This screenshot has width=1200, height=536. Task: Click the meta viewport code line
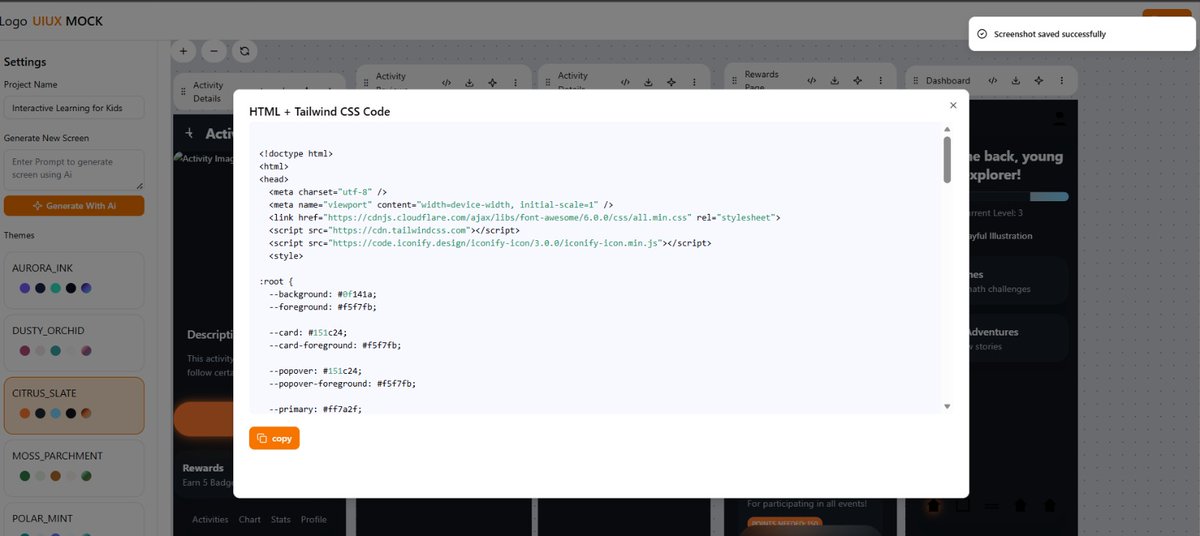[441, 204]
